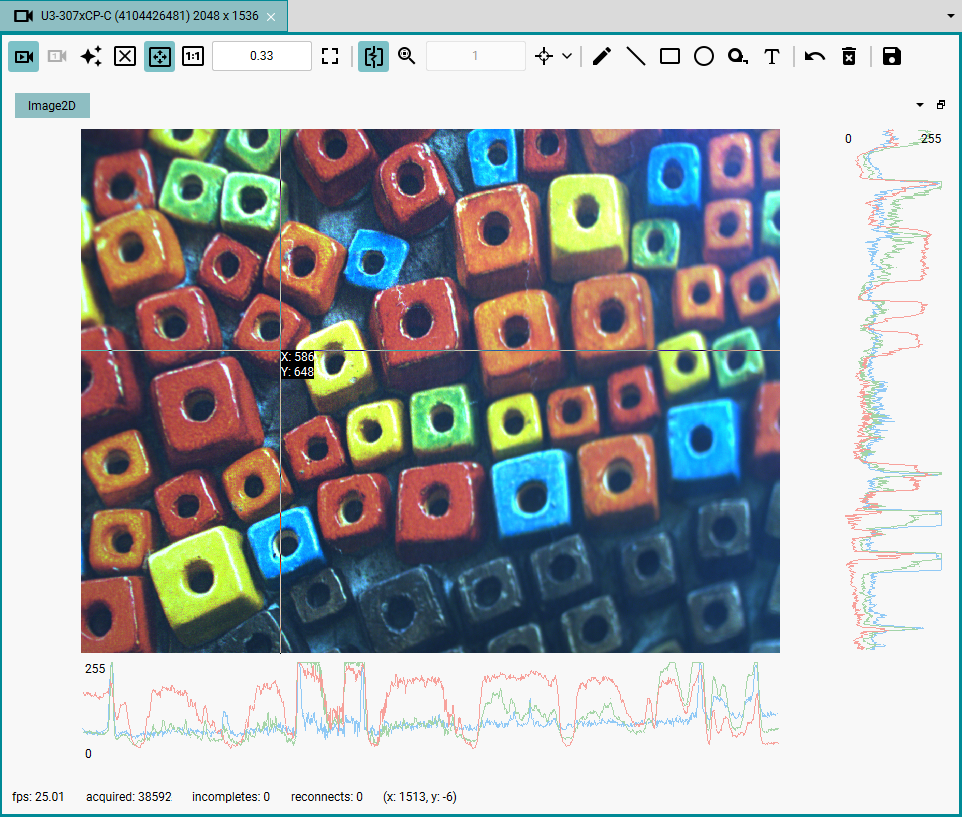Close the U3-307xCP-C camera tab
The image size is (962, 817).
271,17
